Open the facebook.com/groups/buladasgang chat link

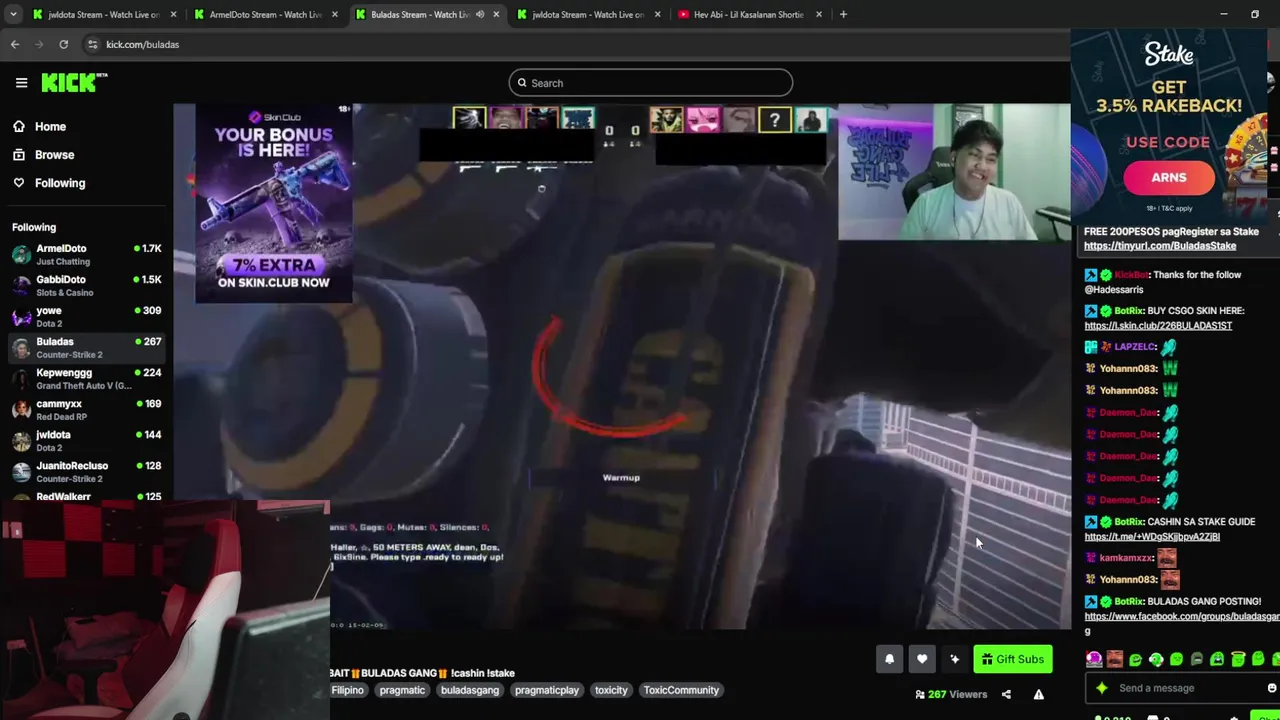pyautogui.click(x=1182, y=617)
